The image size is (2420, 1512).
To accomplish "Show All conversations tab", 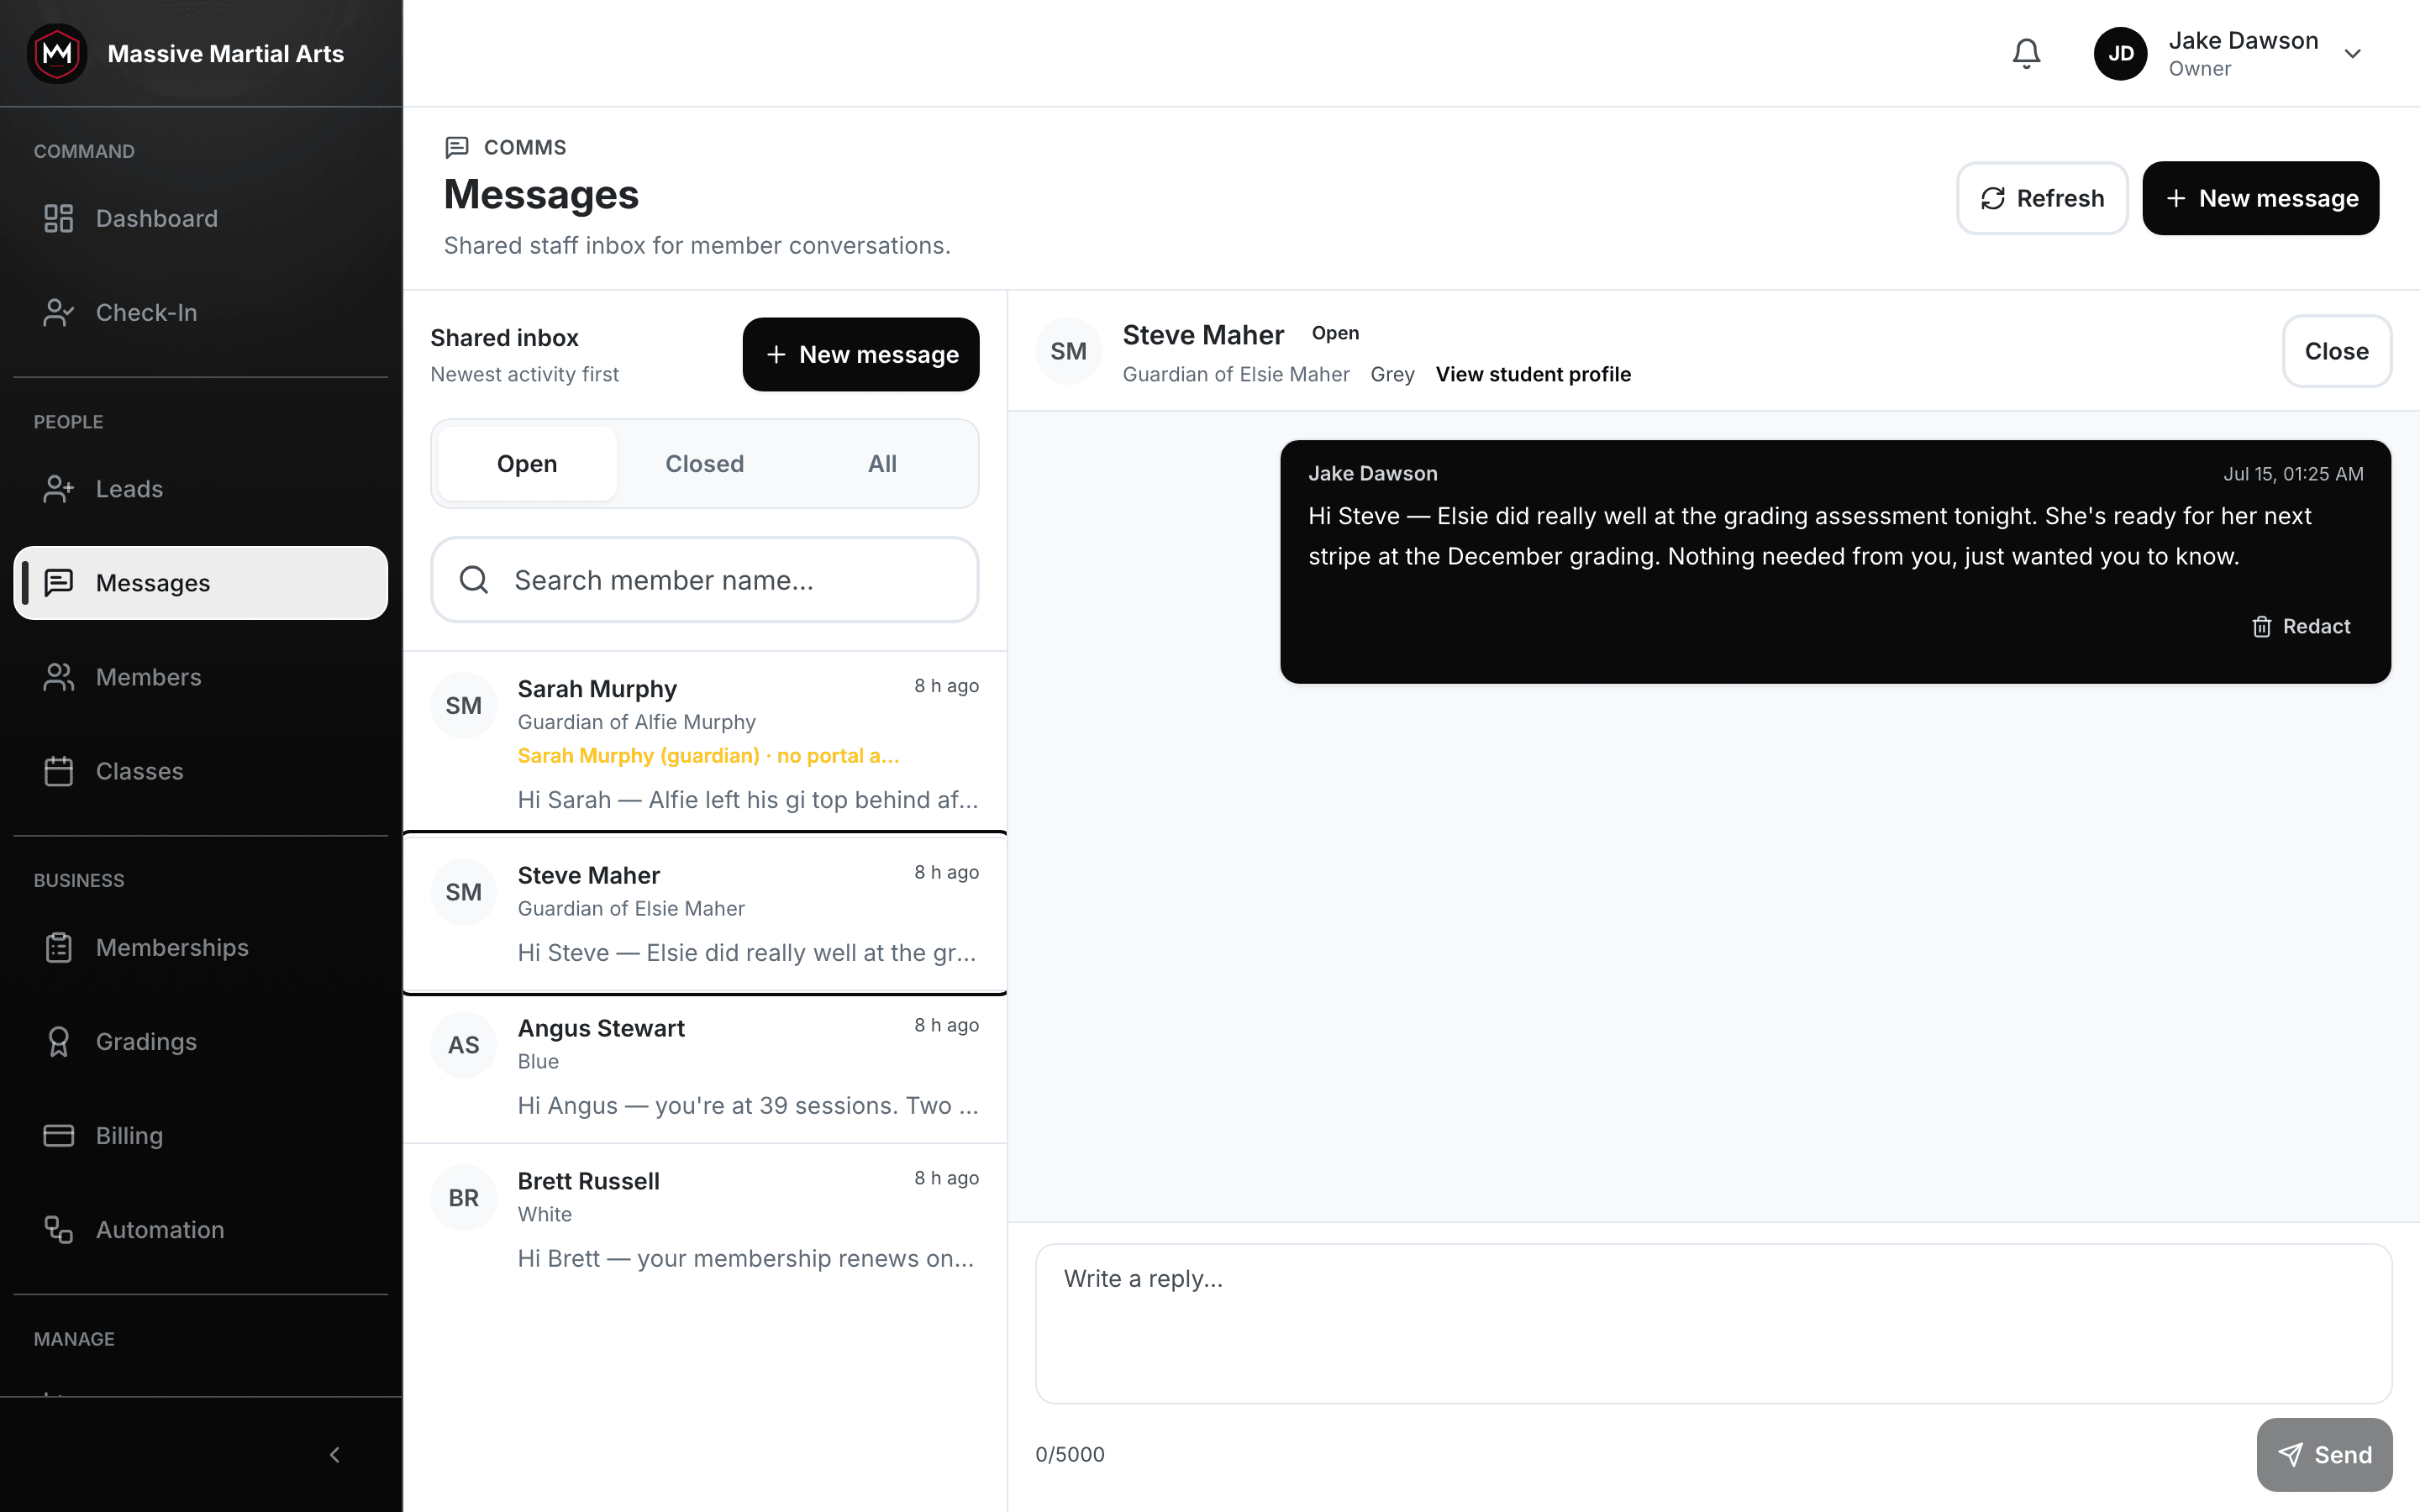I will click(x=882, y=464).
